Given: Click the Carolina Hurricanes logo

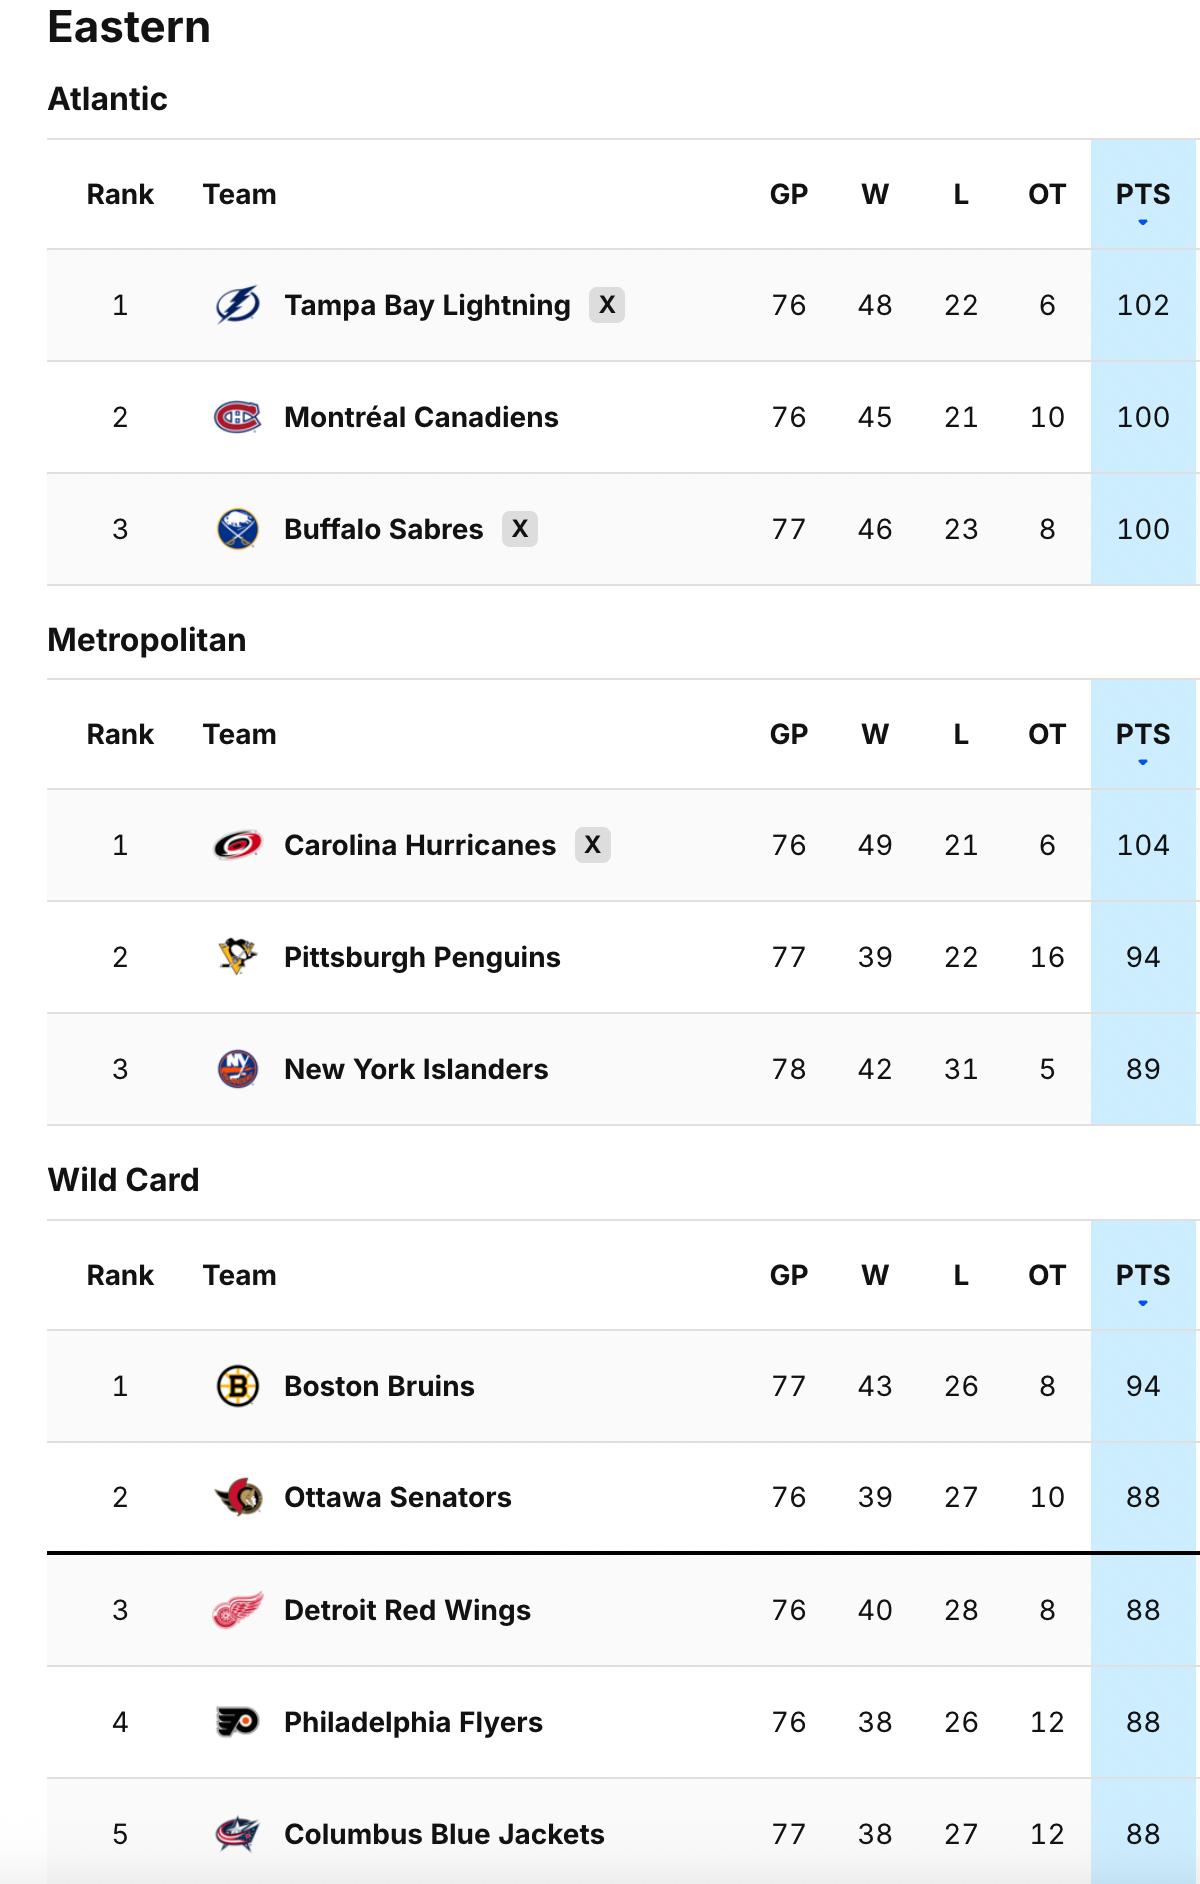Looking at the screenshot, I should pos(237,845).
